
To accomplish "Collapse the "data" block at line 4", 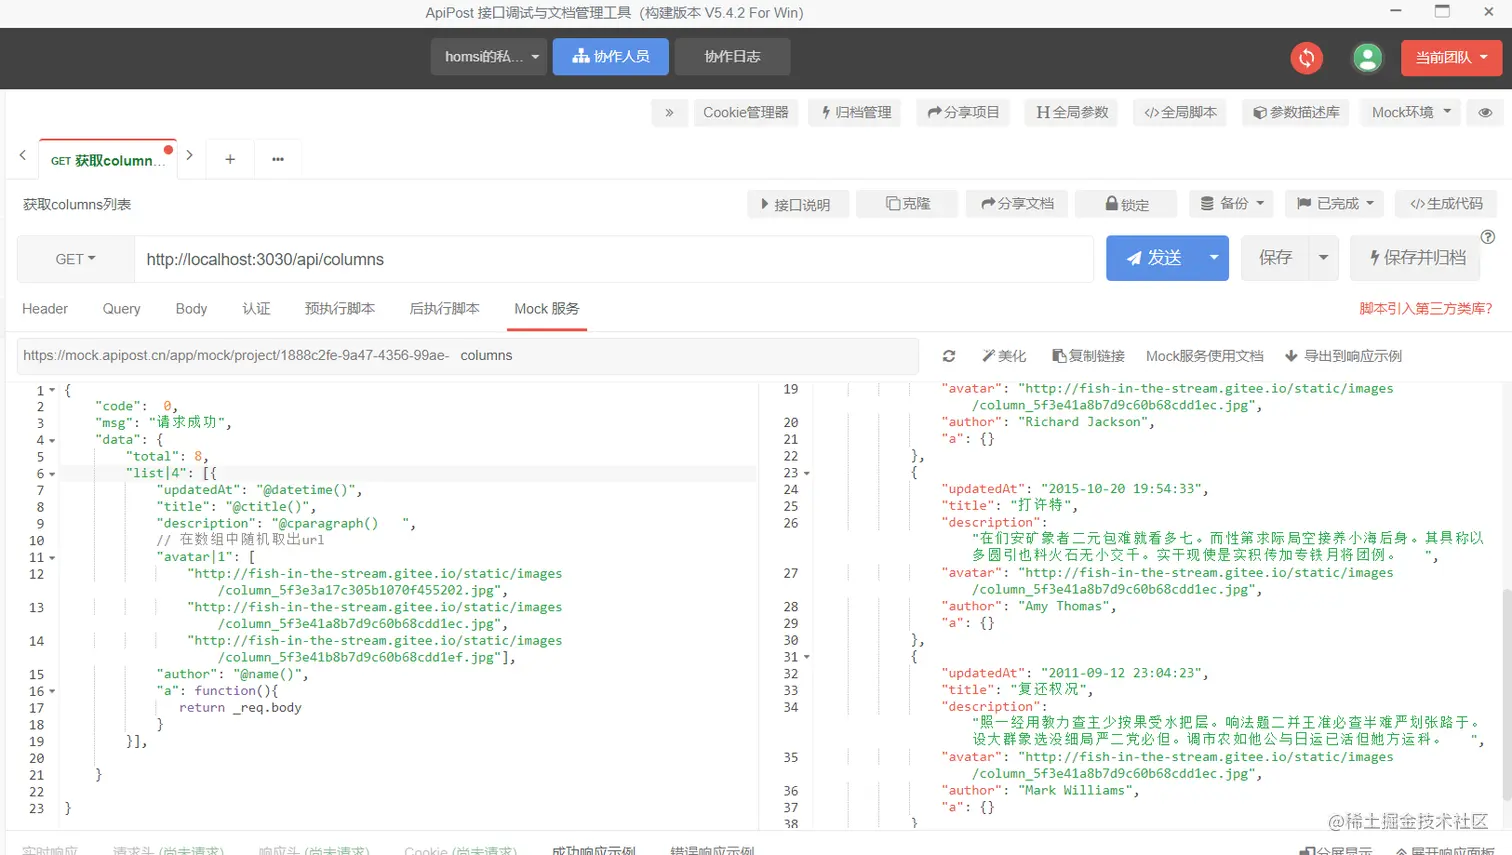I will click(52, 440).
